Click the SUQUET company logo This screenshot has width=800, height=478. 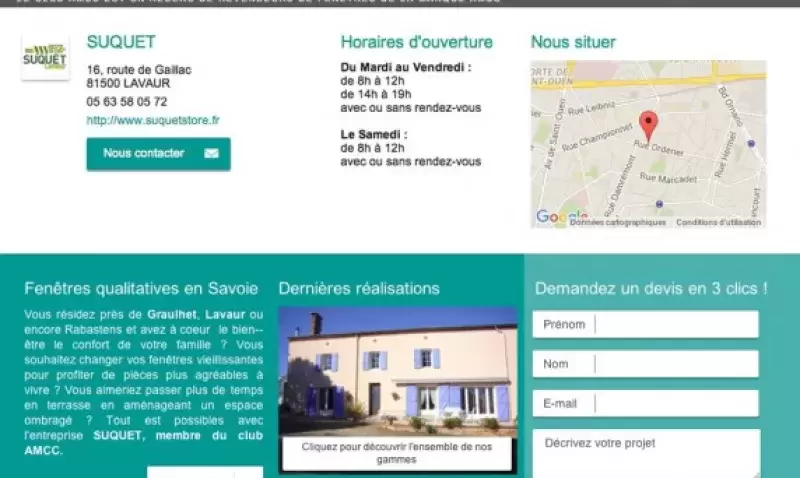pyautogui.click(x=45, y=58)
